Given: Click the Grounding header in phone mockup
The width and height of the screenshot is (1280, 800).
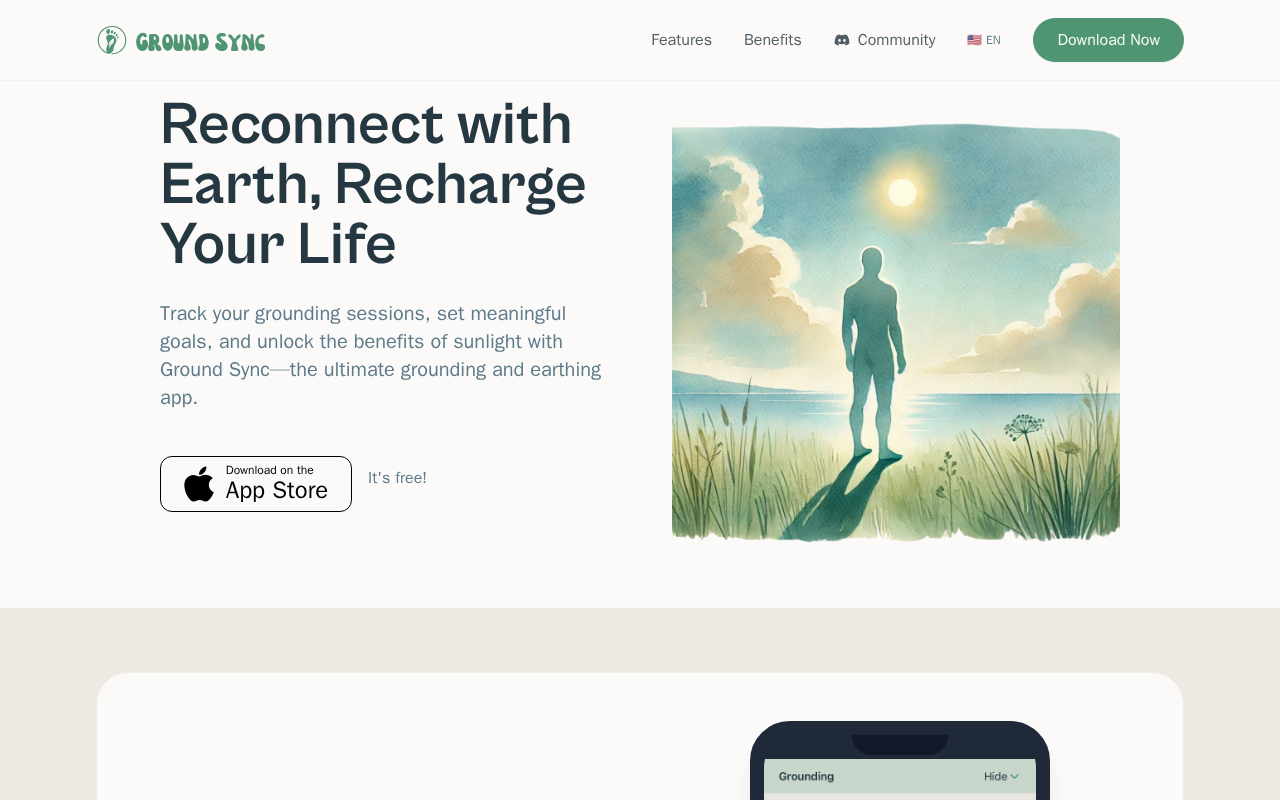Looking at the screenshot, I should pos(806,776).
